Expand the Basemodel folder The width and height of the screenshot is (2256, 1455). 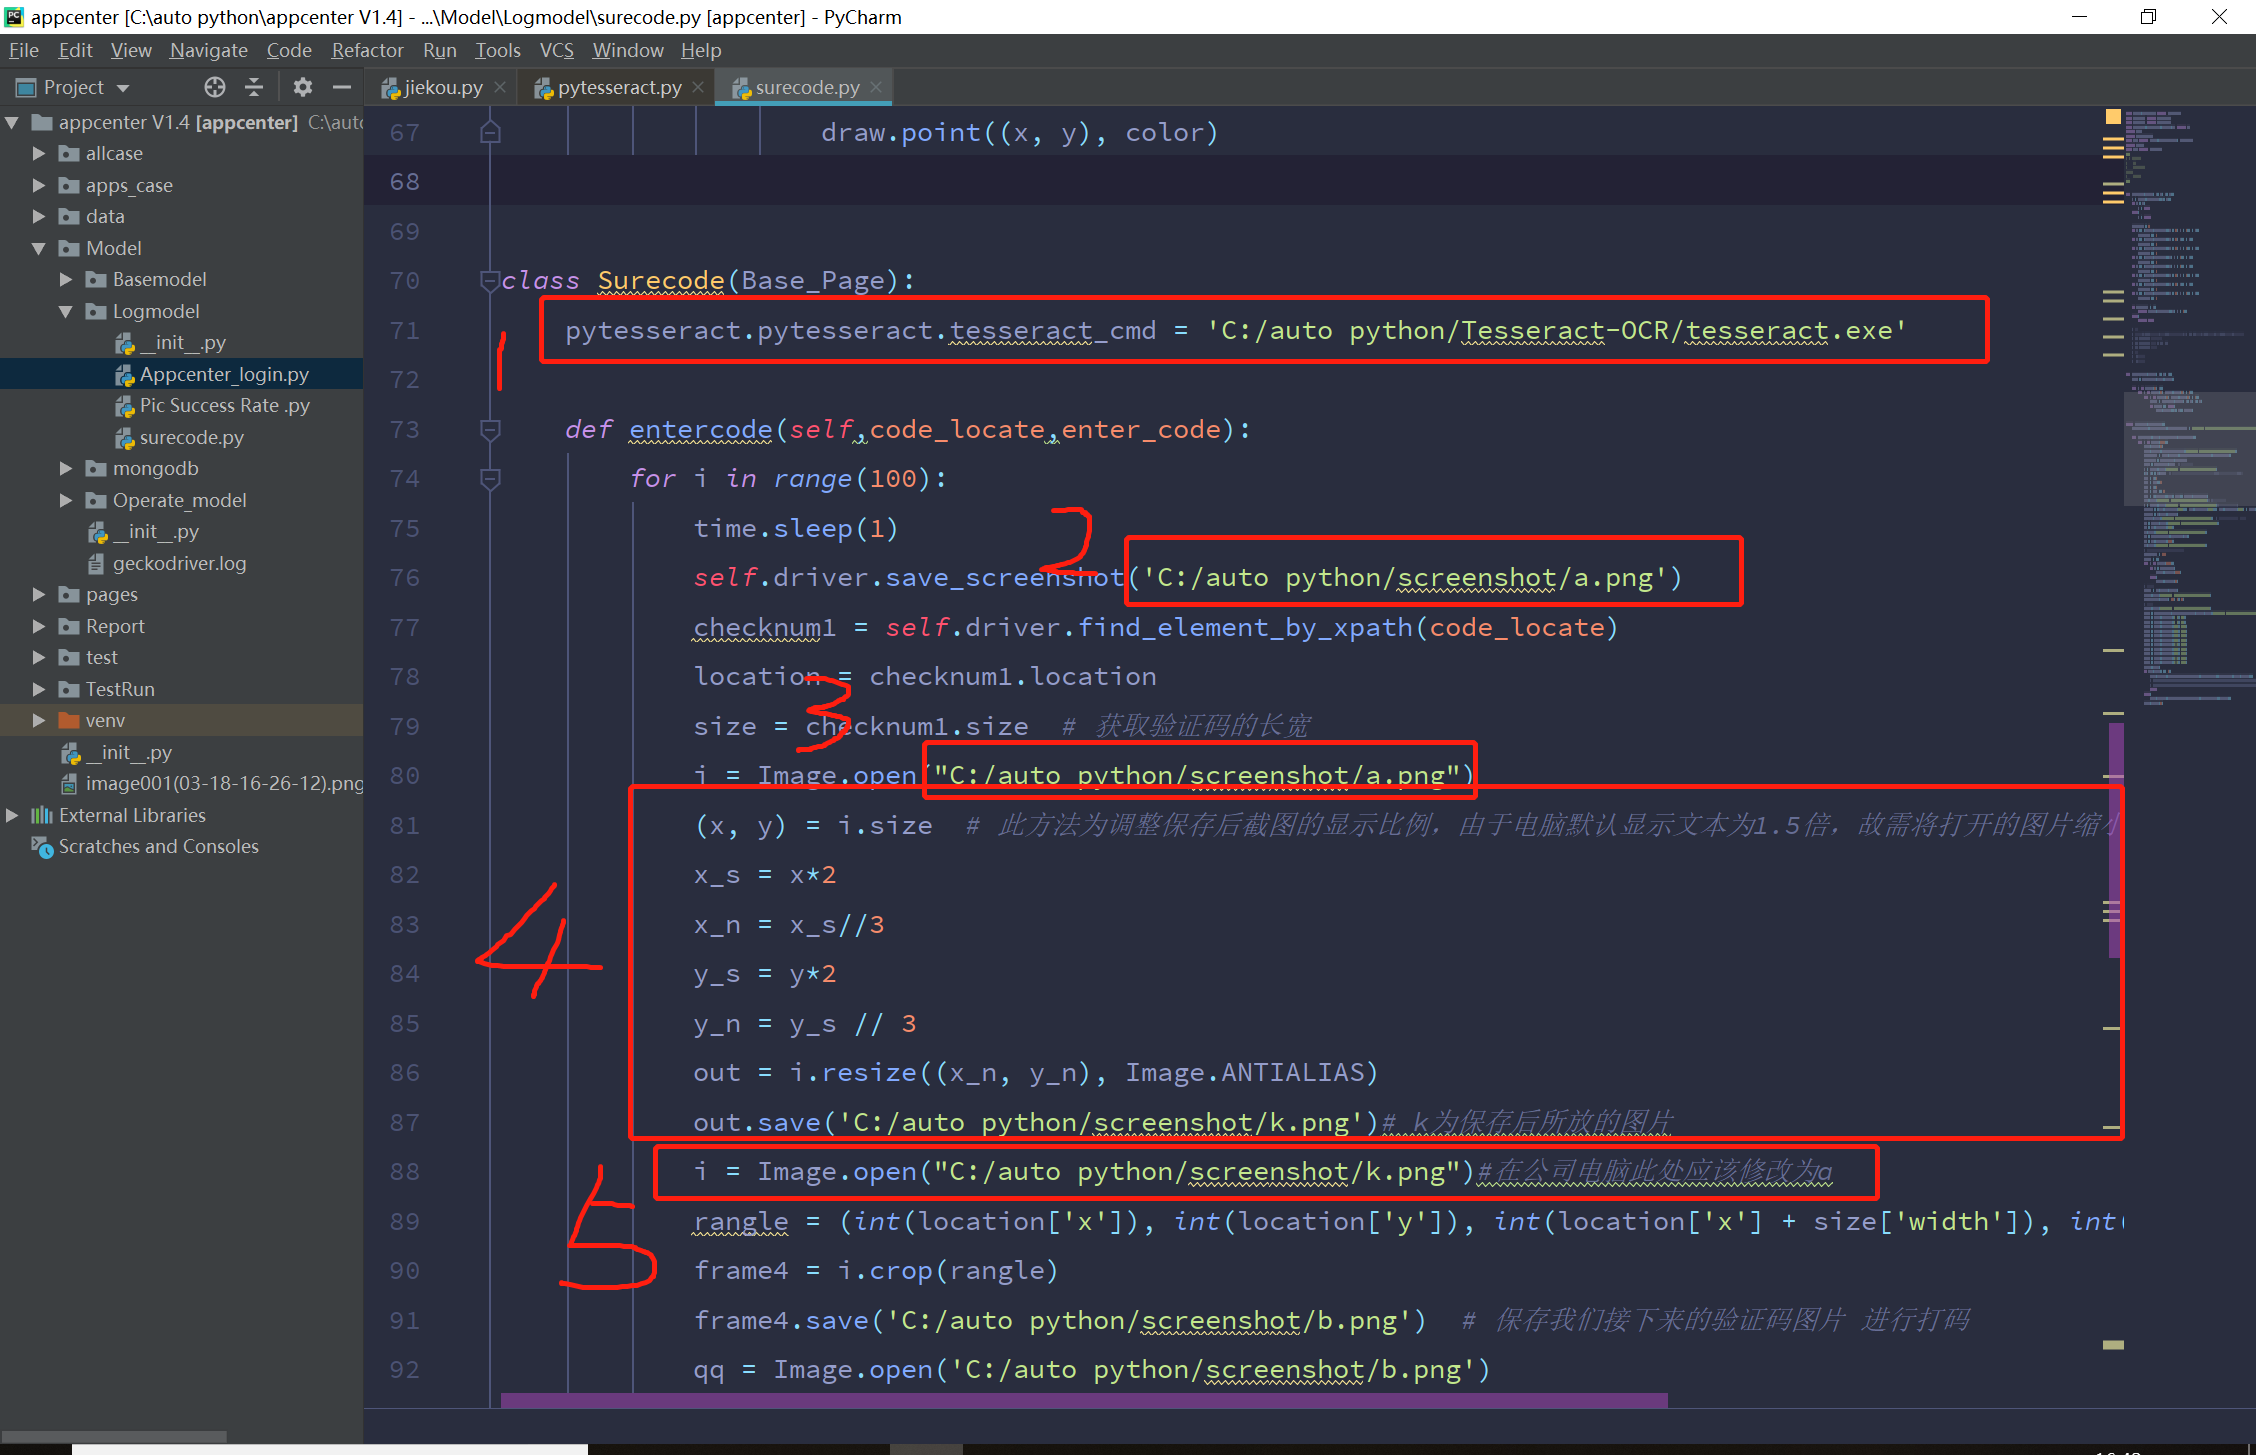tap(66, 279)
